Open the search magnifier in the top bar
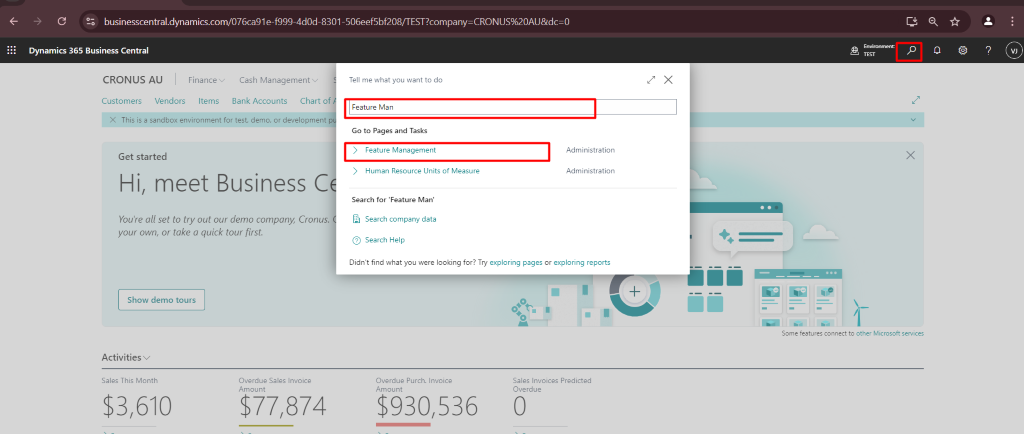Image resolution: width=1024 pixels, height=434 pixels. coord(912,50)
